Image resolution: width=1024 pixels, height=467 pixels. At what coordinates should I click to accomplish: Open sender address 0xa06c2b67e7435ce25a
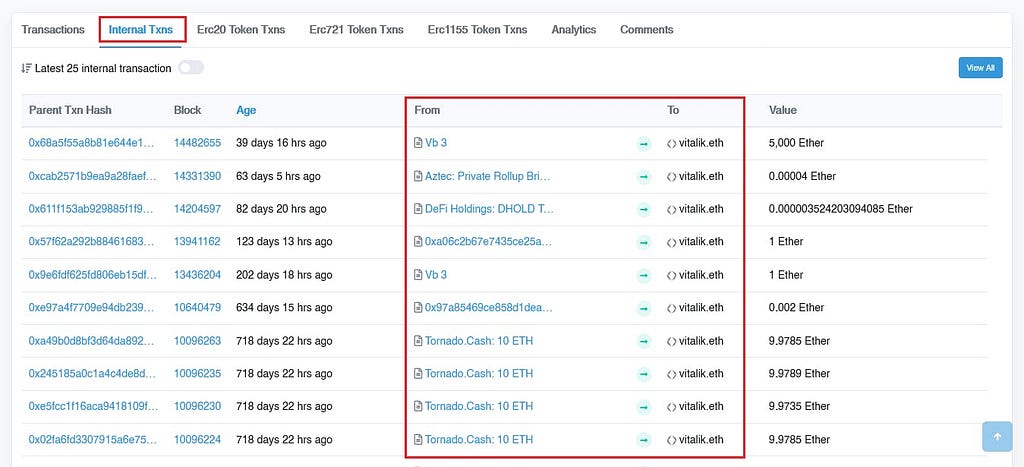[x=488, y=242]
